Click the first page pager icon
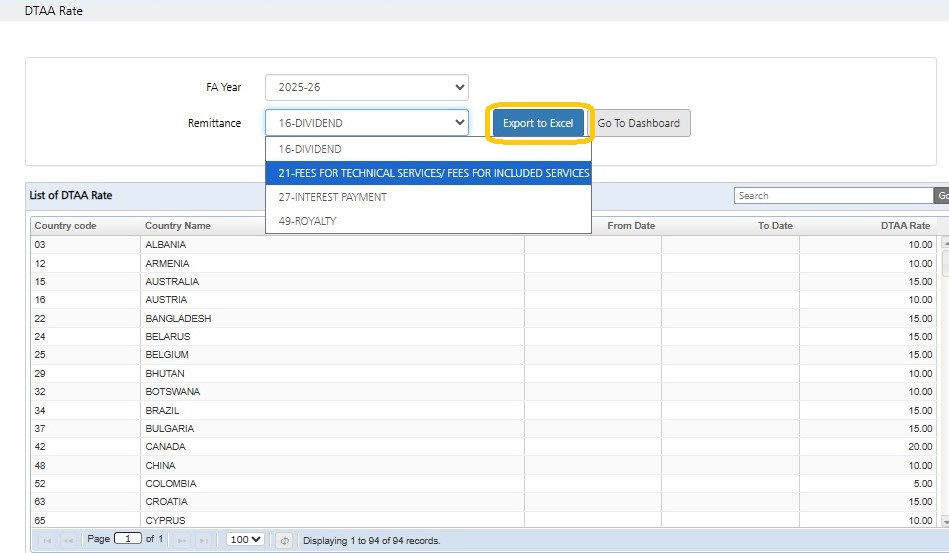 tap(46, 540)
